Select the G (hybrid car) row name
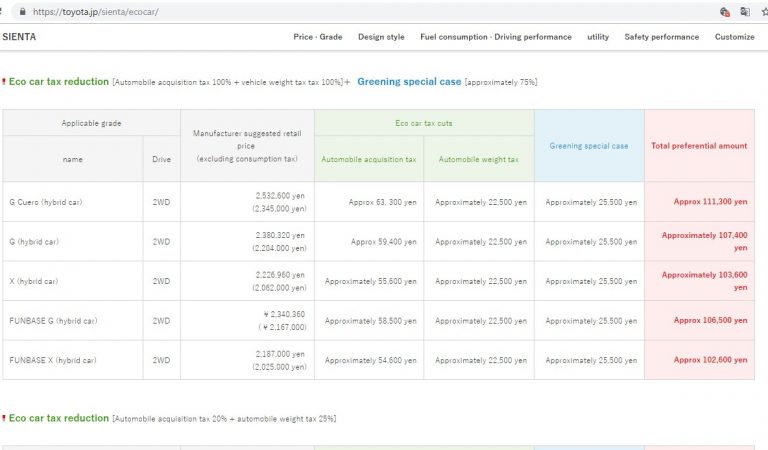Screen dimensions: 768x450 (x=34, y=241)
